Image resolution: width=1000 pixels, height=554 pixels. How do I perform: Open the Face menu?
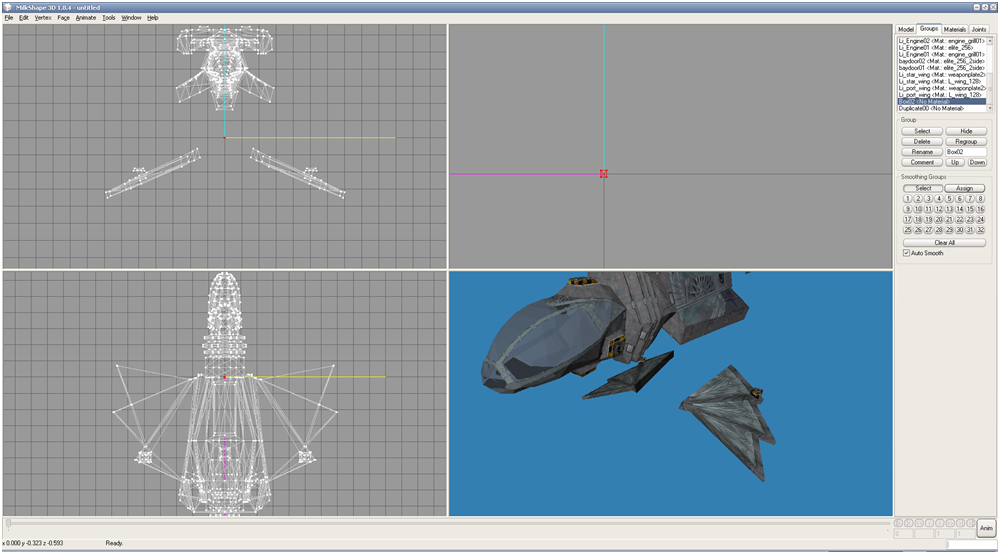point(63,18)
